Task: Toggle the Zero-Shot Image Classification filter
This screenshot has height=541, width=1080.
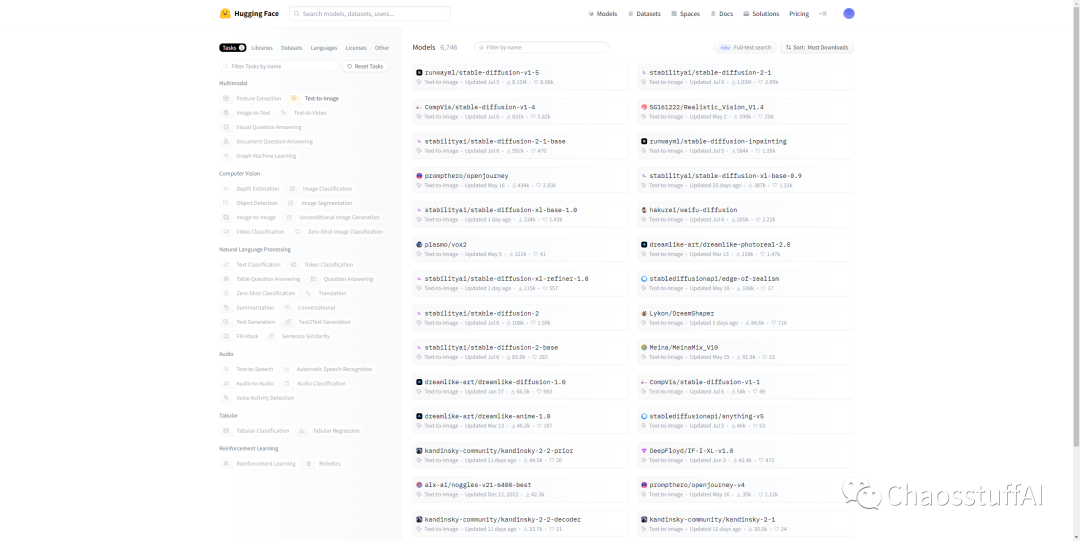Action: point(338,232)
